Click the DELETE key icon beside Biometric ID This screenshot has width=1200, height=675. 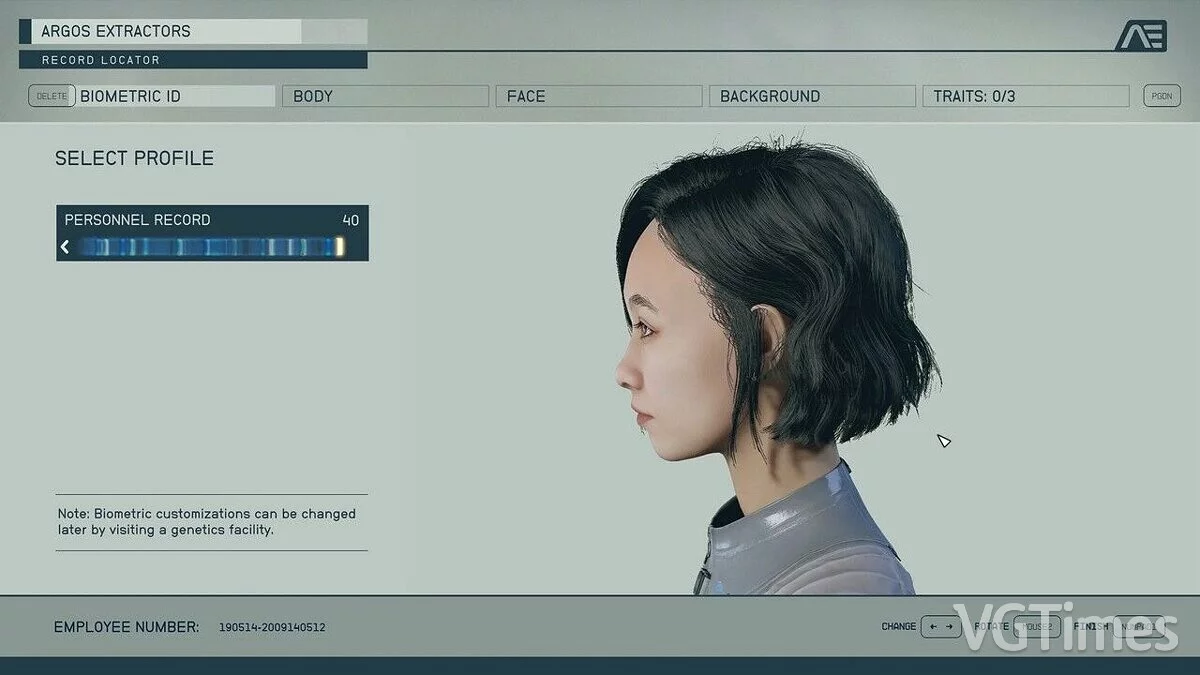[51, 96]
